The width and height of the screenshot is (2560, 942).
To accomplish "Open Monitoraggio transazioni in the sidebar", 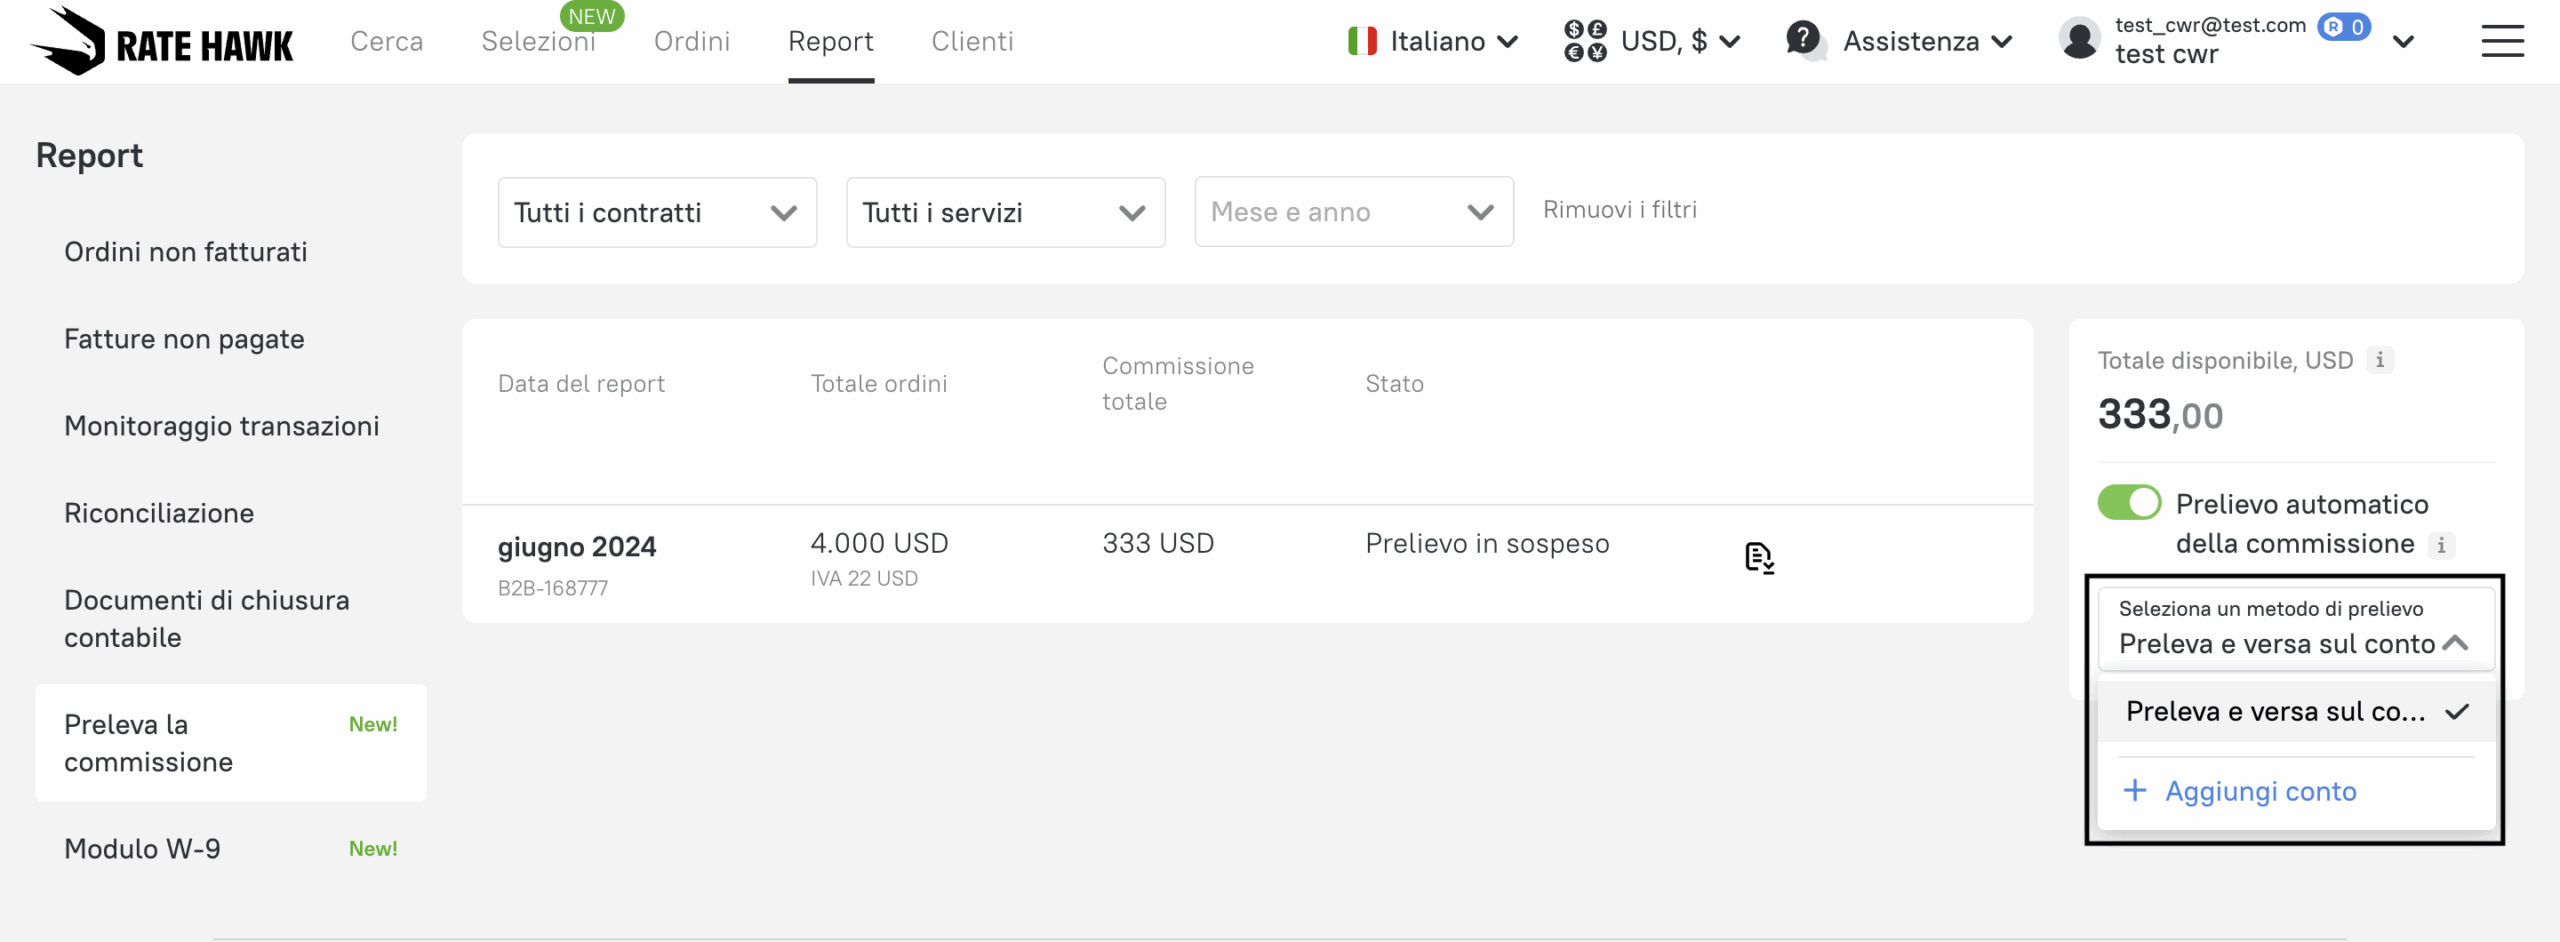I will coord(222,426).
